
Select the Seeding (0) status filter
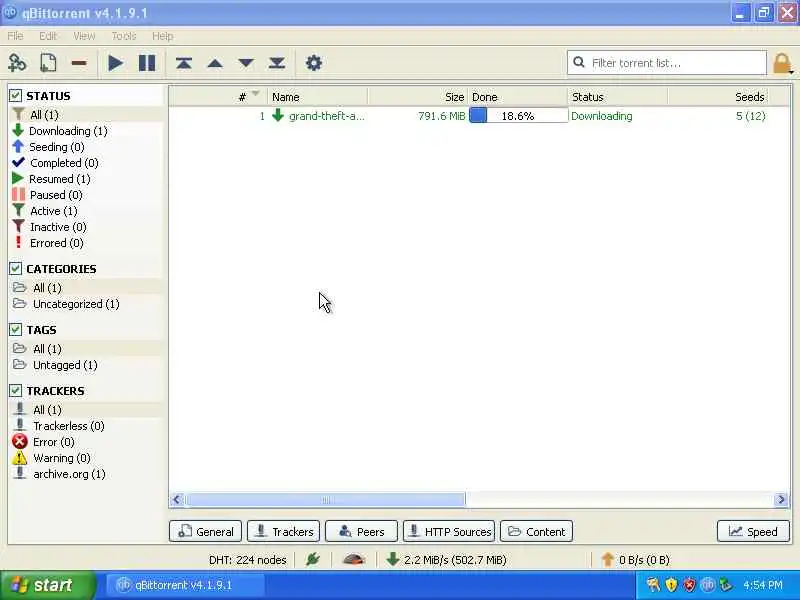click(57, 147)
